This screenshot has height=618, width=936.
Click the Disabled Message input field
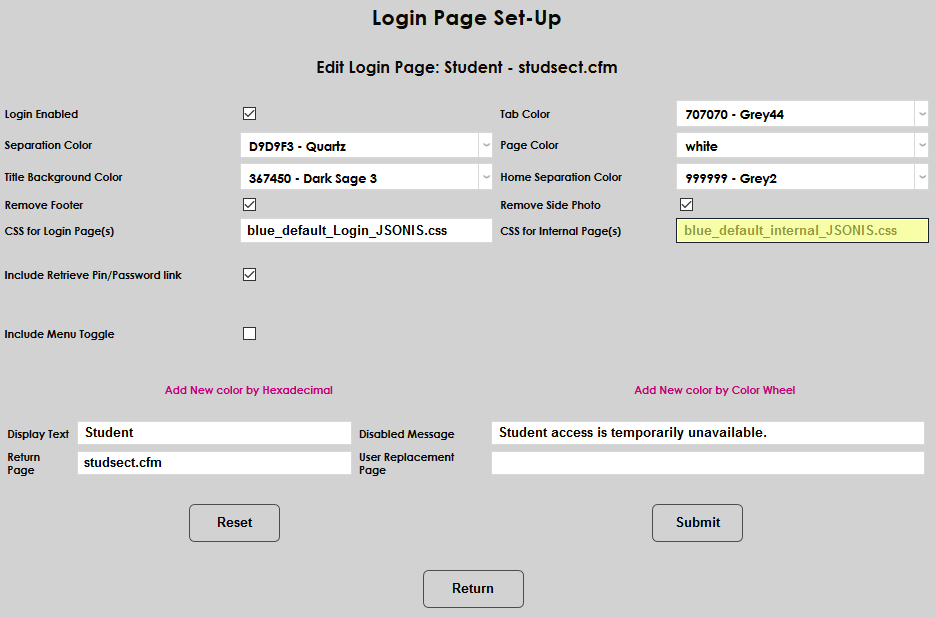[708, 433]
